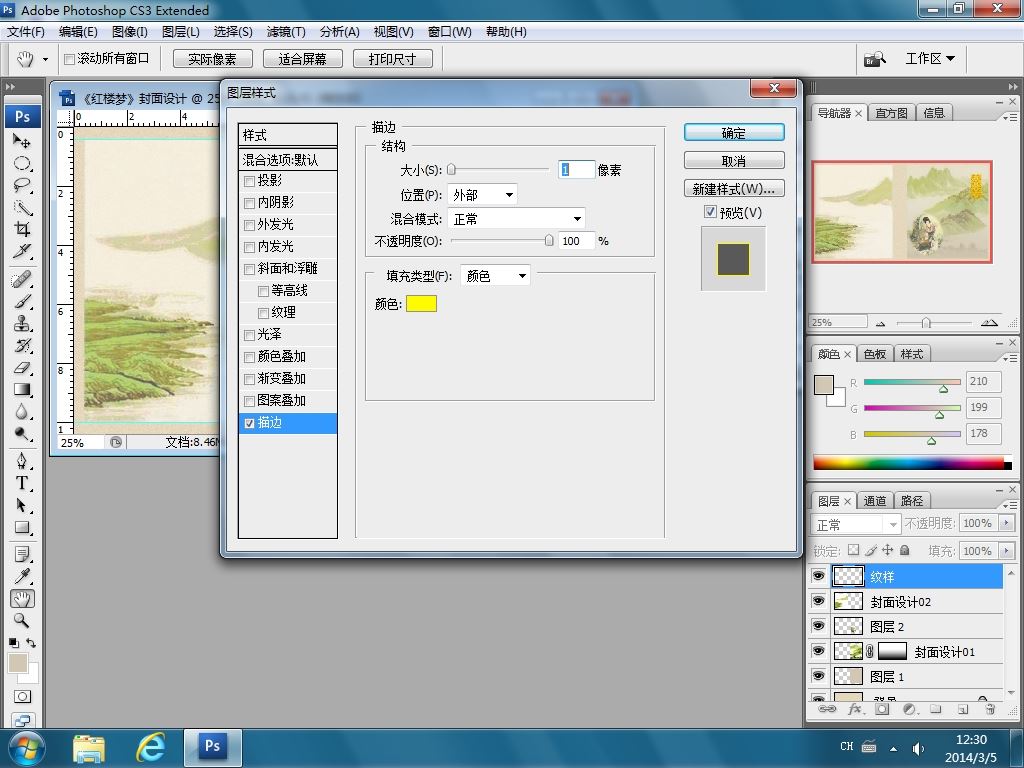Click the fx layer style icon
Viewport: 1024px width, 768px height.
coord(854,709)
